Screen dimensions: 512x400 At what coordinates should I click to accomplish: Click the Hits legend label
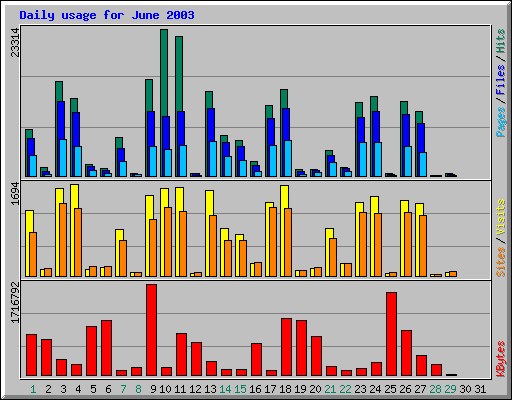[501, 41]
